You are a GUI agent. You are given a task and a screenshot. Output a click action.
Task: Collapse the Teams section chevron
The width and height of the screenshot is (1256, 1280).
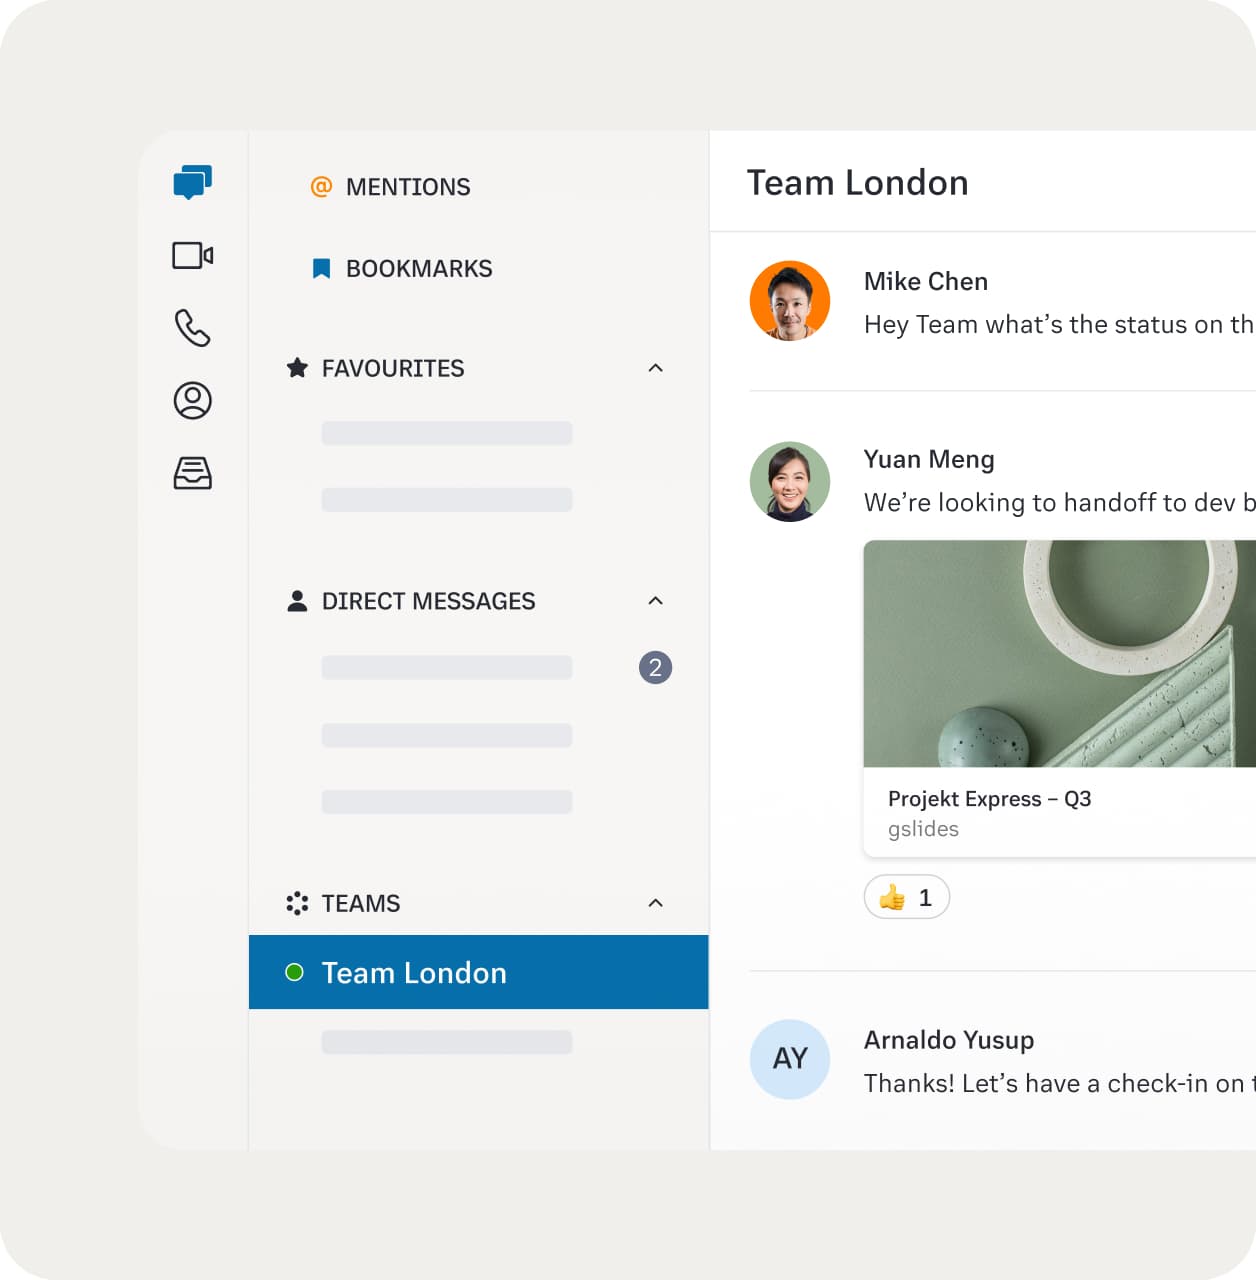pyautogui.click(x=655, y=903)
